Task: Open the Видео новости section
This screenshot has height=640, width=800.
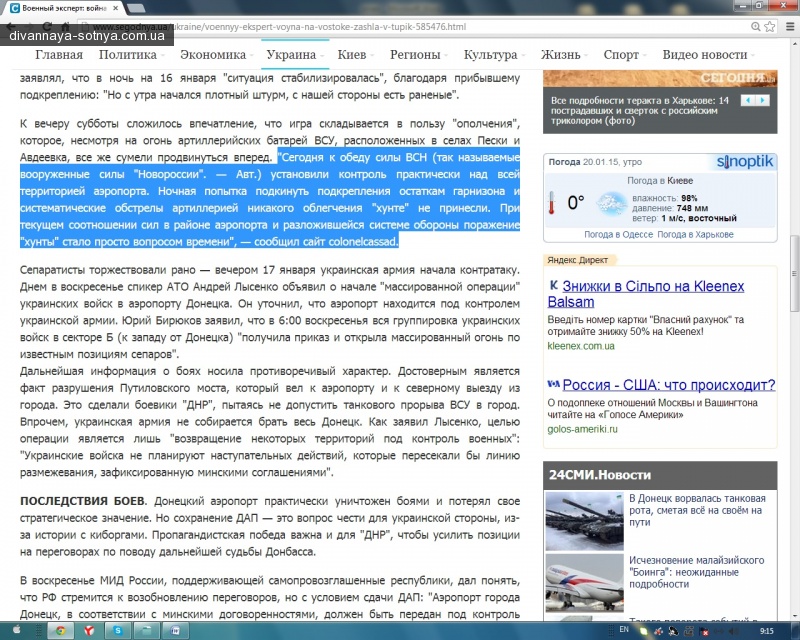Action: (704, 55)
